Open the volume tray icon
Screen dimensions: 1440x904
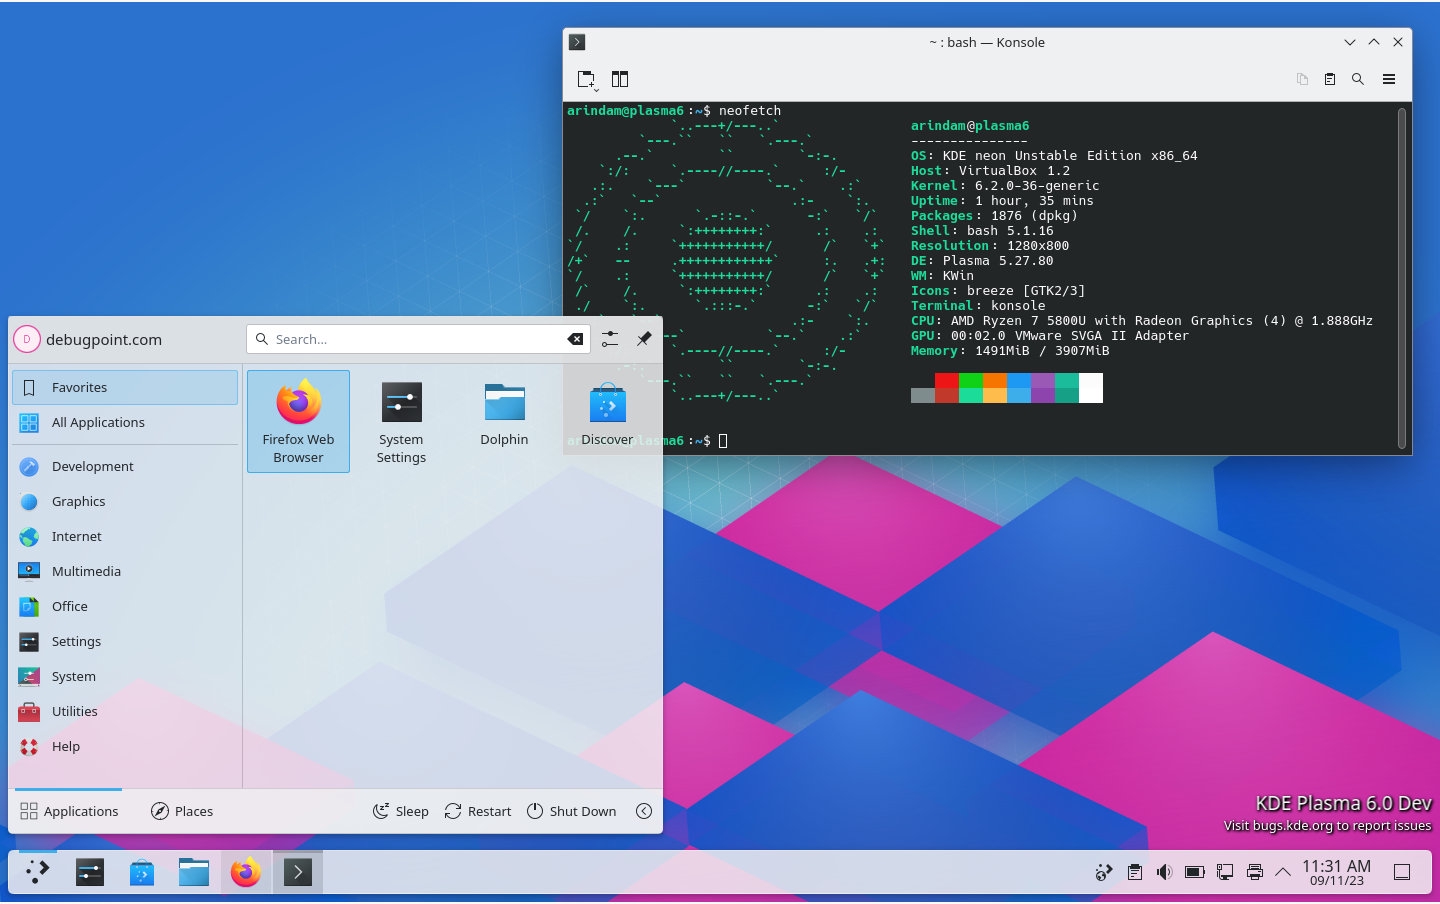pos(1164,872)
